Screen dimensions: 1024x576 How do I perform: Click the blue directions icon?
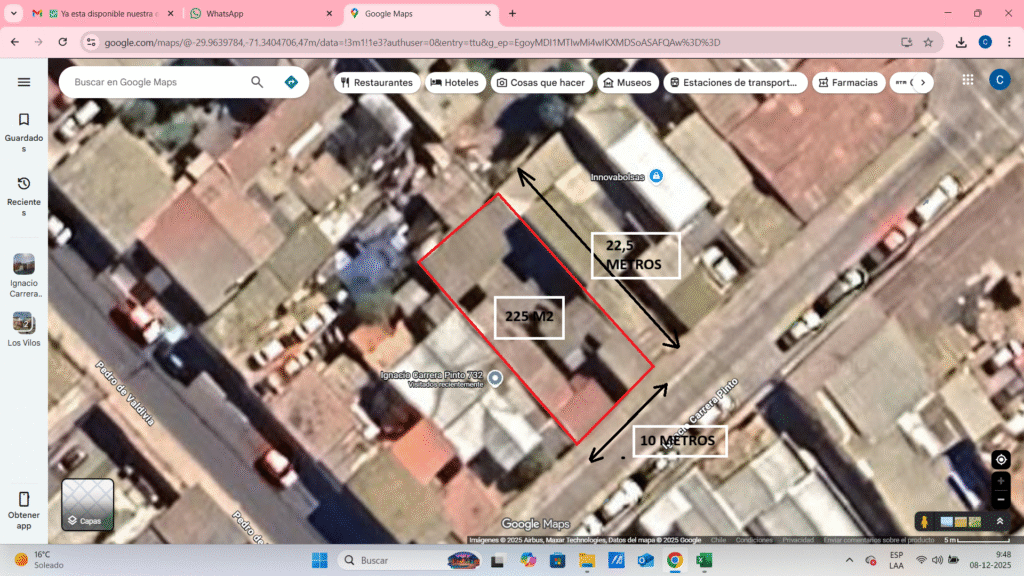tap(291, 82)
